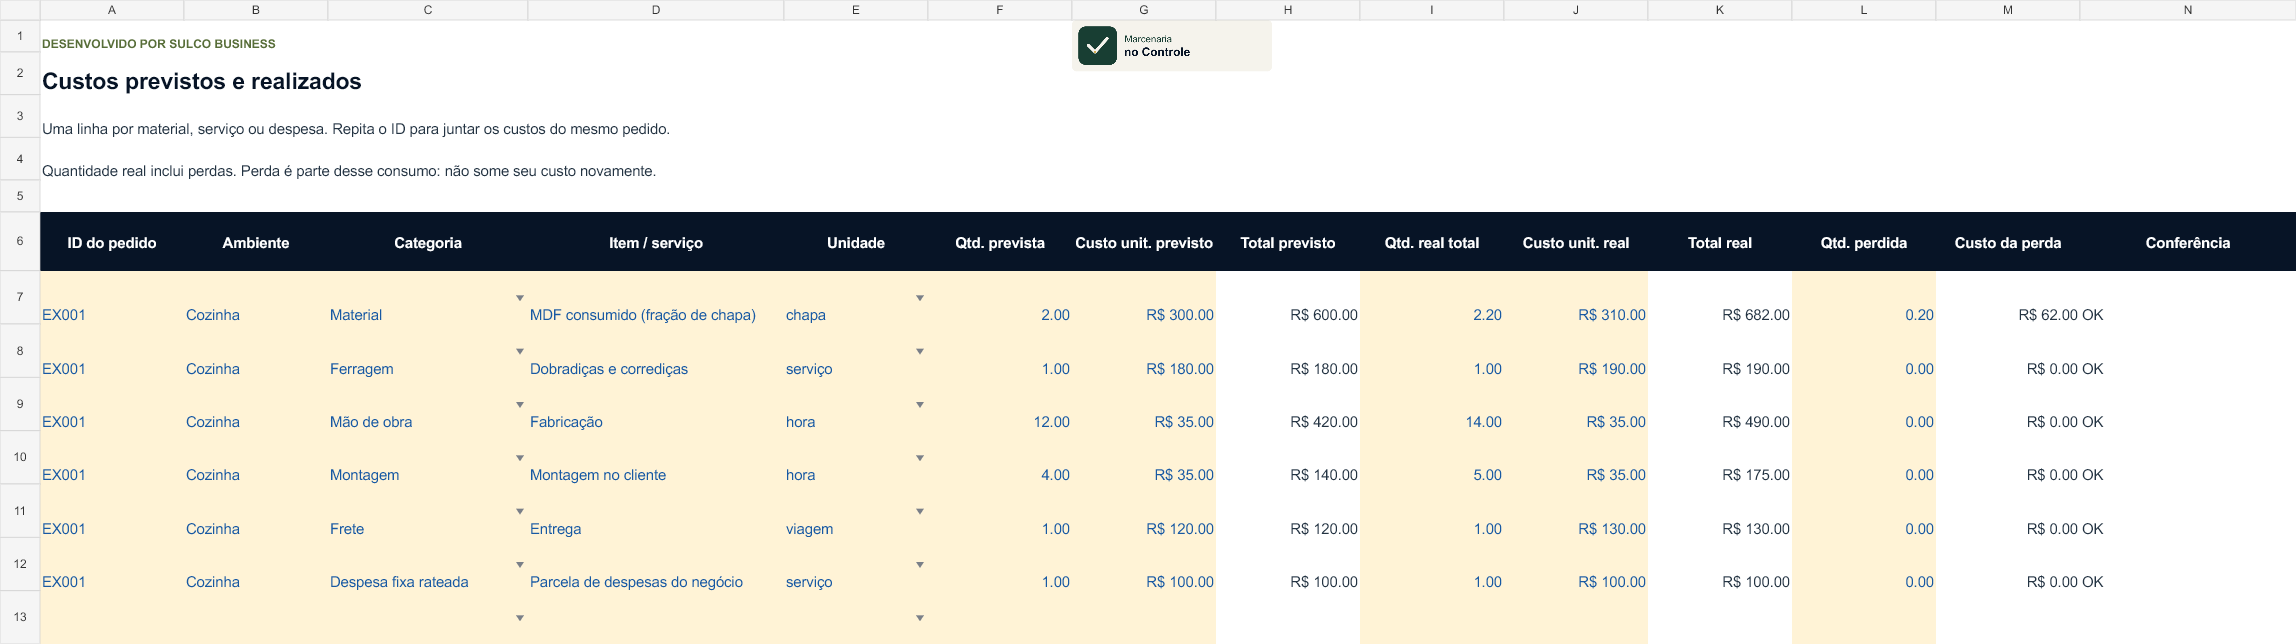Open the Unidade dropdown showing viagem
Image resolution: width=2296 pixels, height=644 pixels.
point(920,511)
